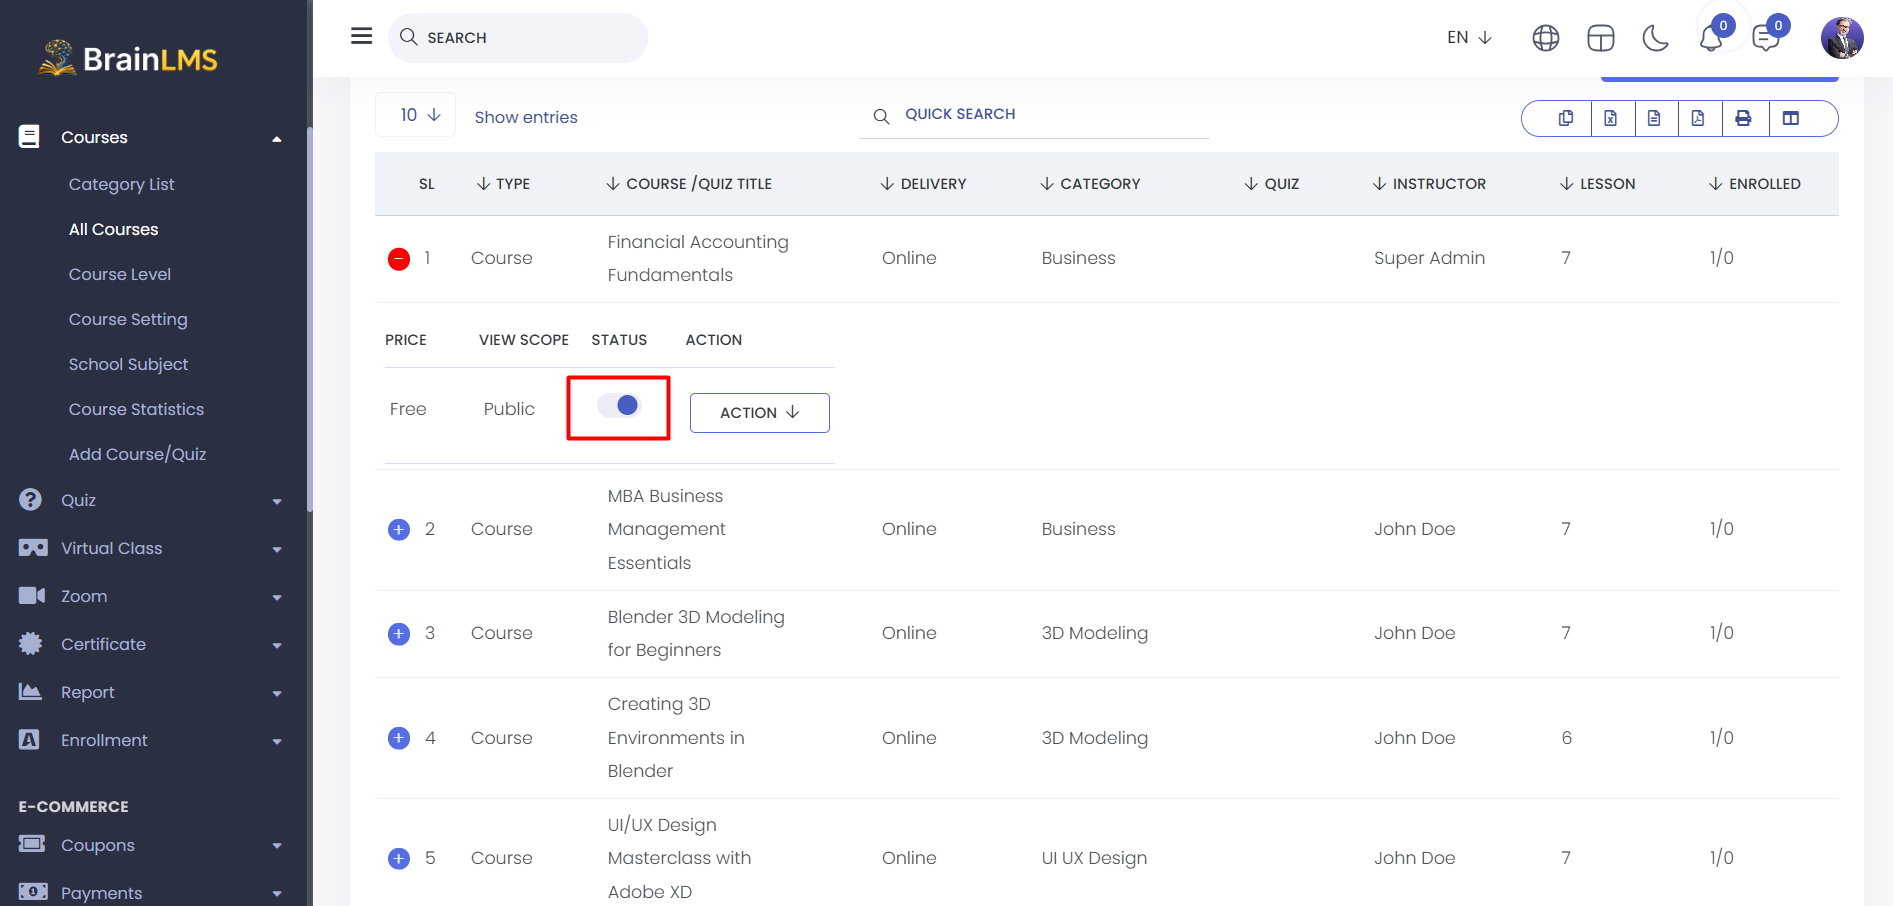Collapse the Courses sidebar section
The image size is (1893, 906).
(150, 137)
